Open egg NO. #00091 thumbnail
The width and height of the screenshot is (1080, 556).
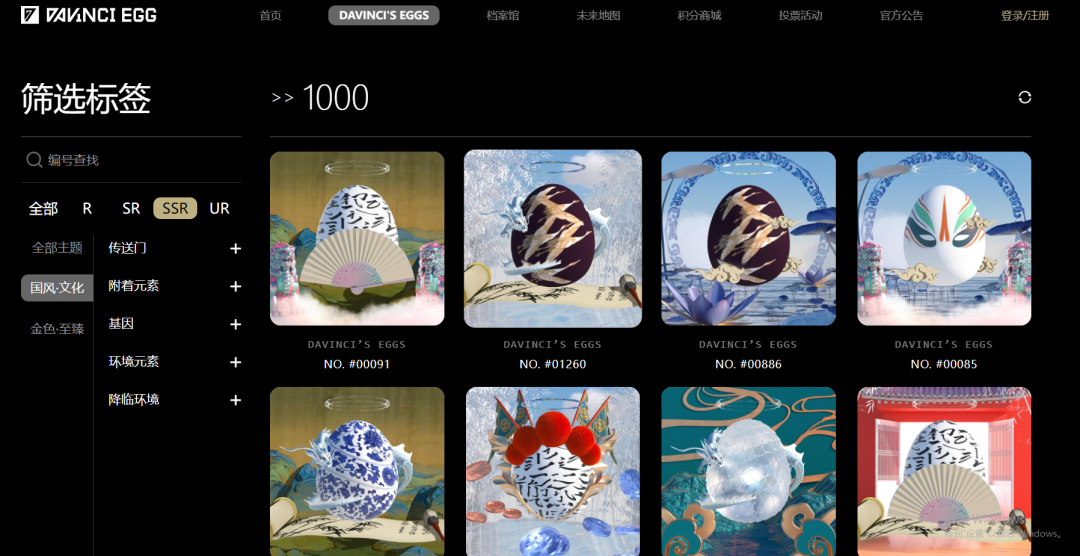357,238
